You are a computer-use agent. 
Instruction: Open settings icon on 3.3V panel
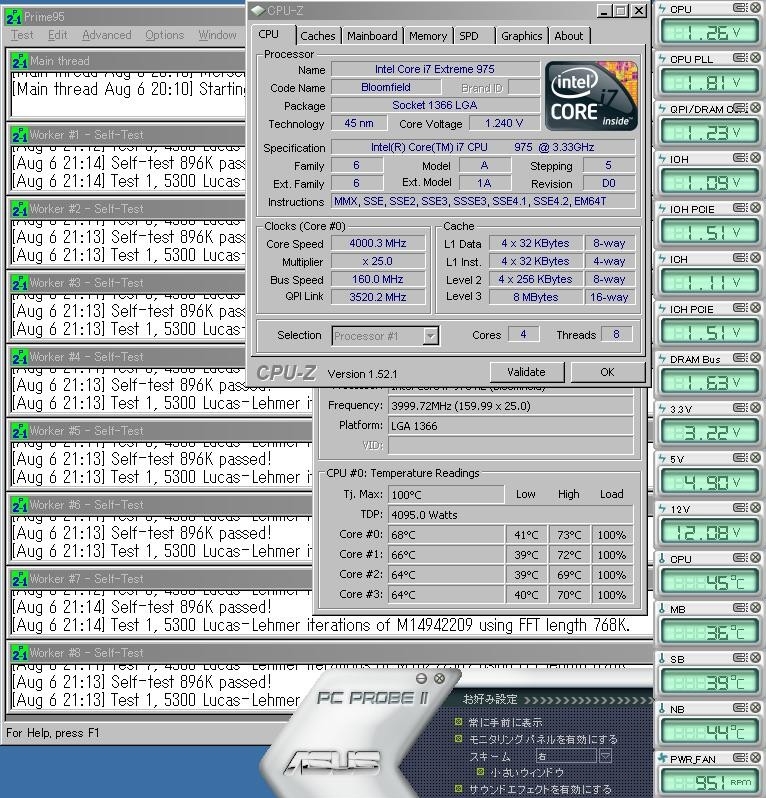(x=740, y=408)
